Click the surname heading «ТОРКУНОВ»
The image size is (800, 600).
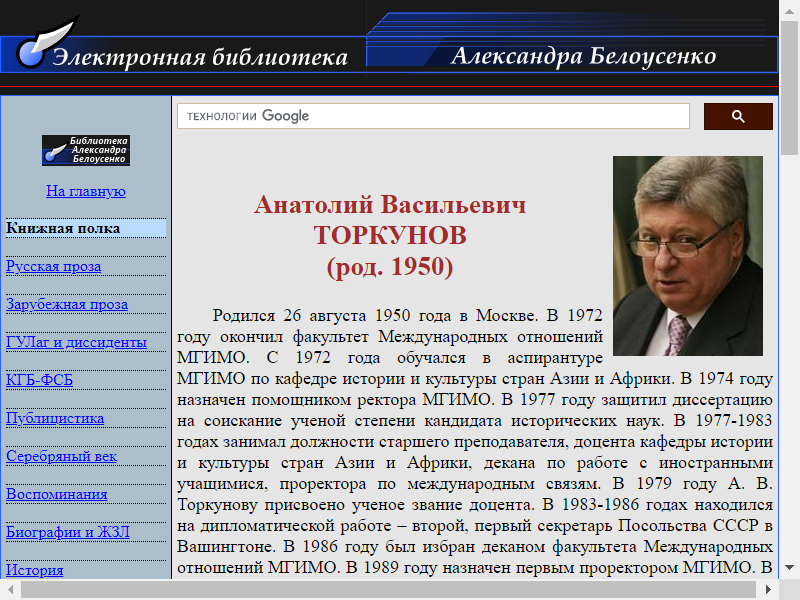pos(390,236)
